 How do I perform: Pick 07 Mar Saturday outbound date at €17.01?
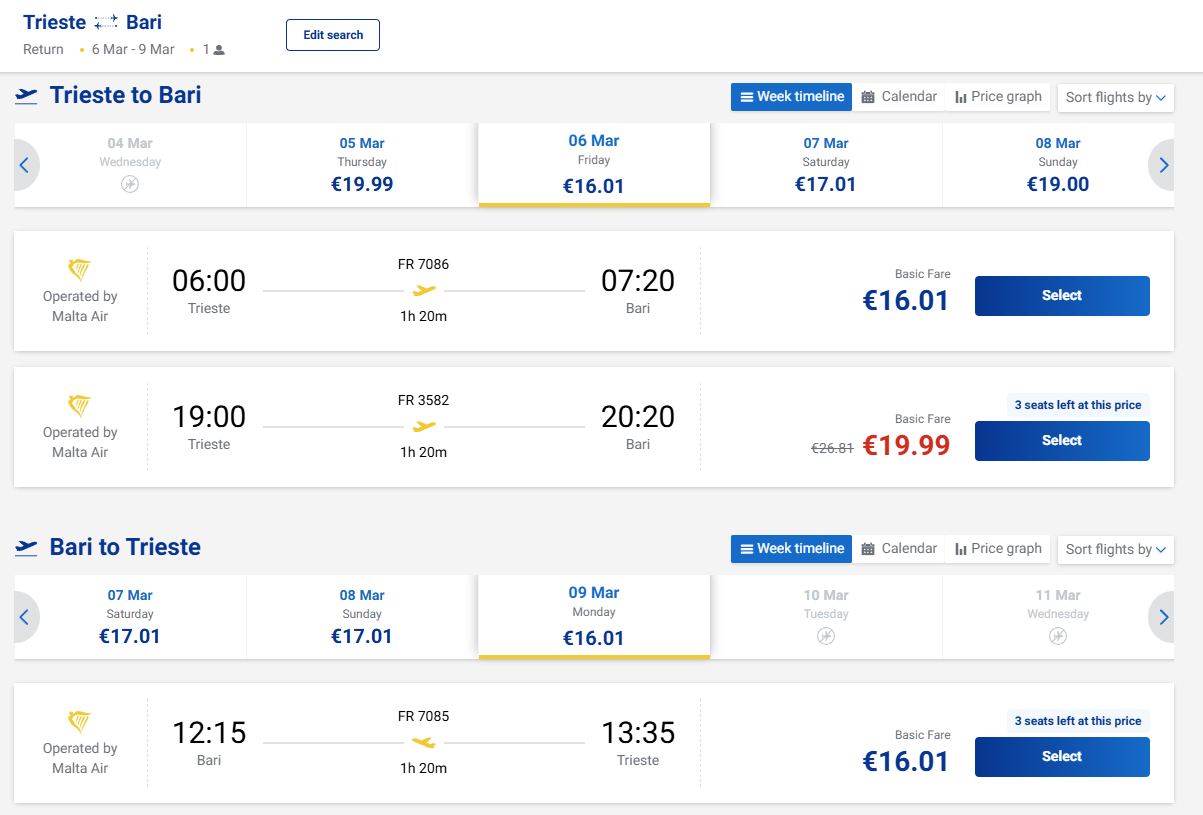tap(826, 165)
